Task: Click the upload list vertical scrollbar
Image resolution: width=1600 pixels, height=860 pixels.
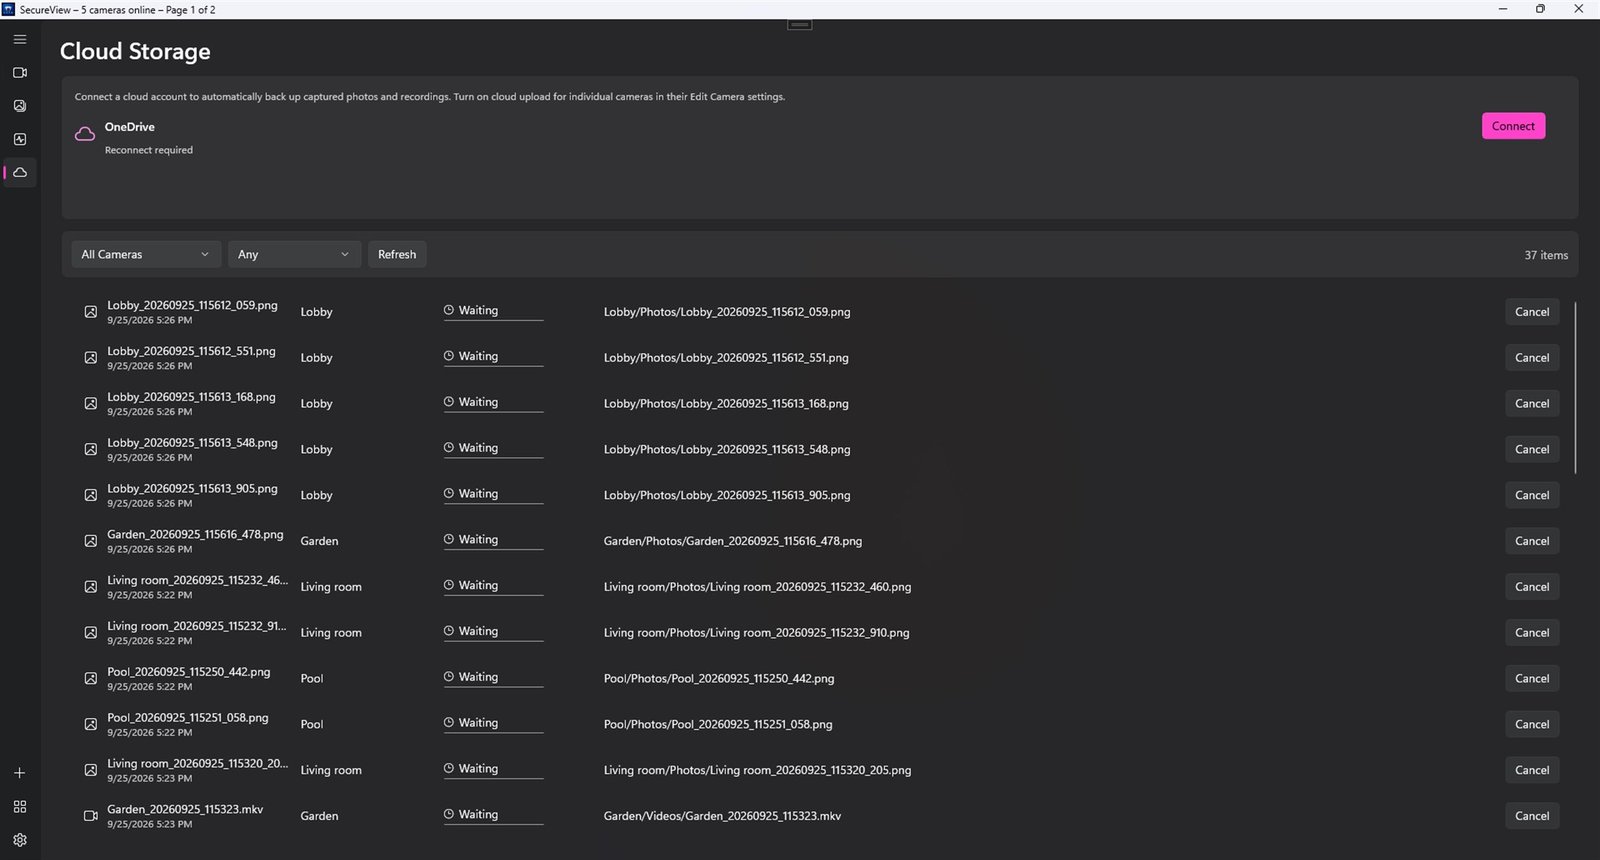Action: (1575, 388)
